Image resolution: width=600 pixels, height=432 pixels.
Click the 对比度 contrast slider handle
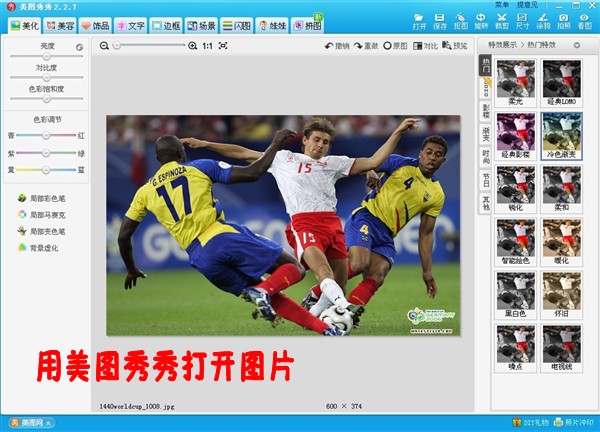pyautogui.click(x=46, y=78)
